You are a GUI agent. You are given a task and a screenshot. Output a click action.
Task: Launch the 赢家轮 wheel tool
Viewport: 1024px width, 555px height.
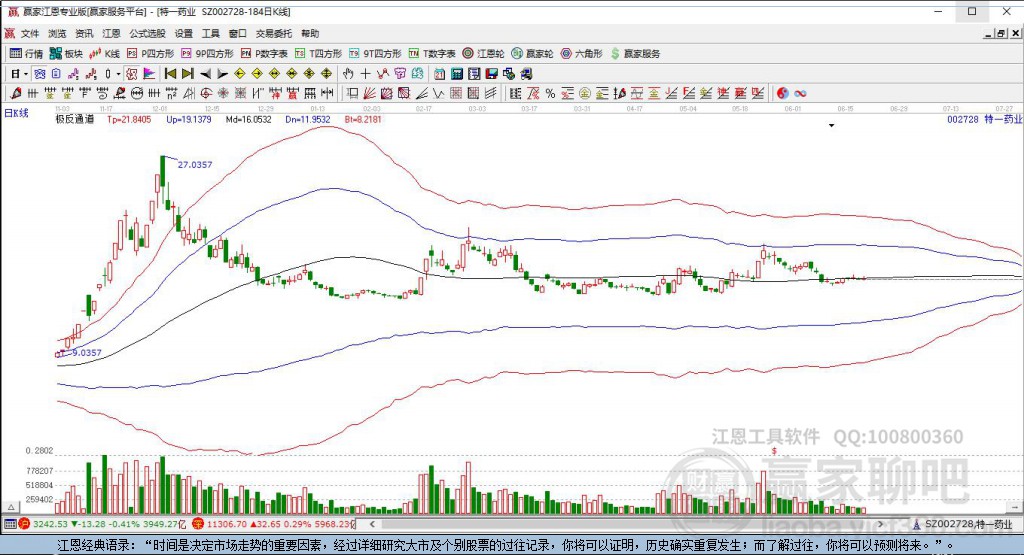click(532, 54)
